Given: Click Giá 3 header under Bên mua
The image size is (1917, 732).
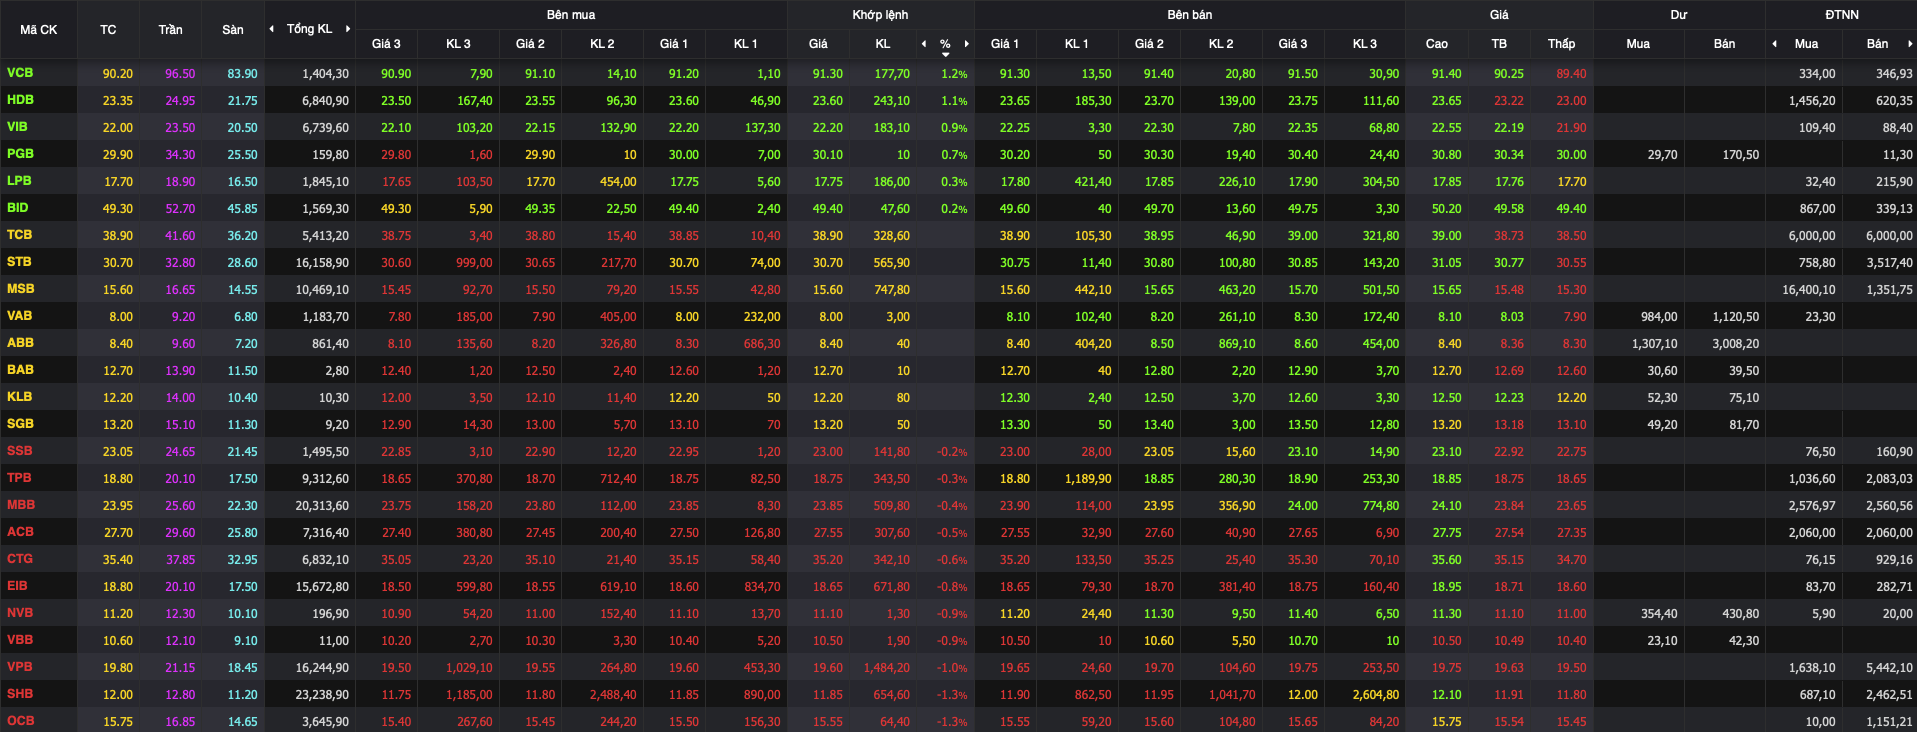Looking at the screenshot, I should (x=386, y=44).
